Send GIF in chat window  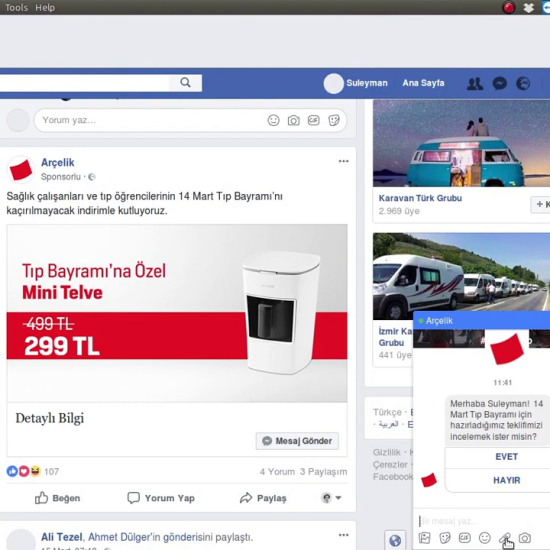click(465, 538)
